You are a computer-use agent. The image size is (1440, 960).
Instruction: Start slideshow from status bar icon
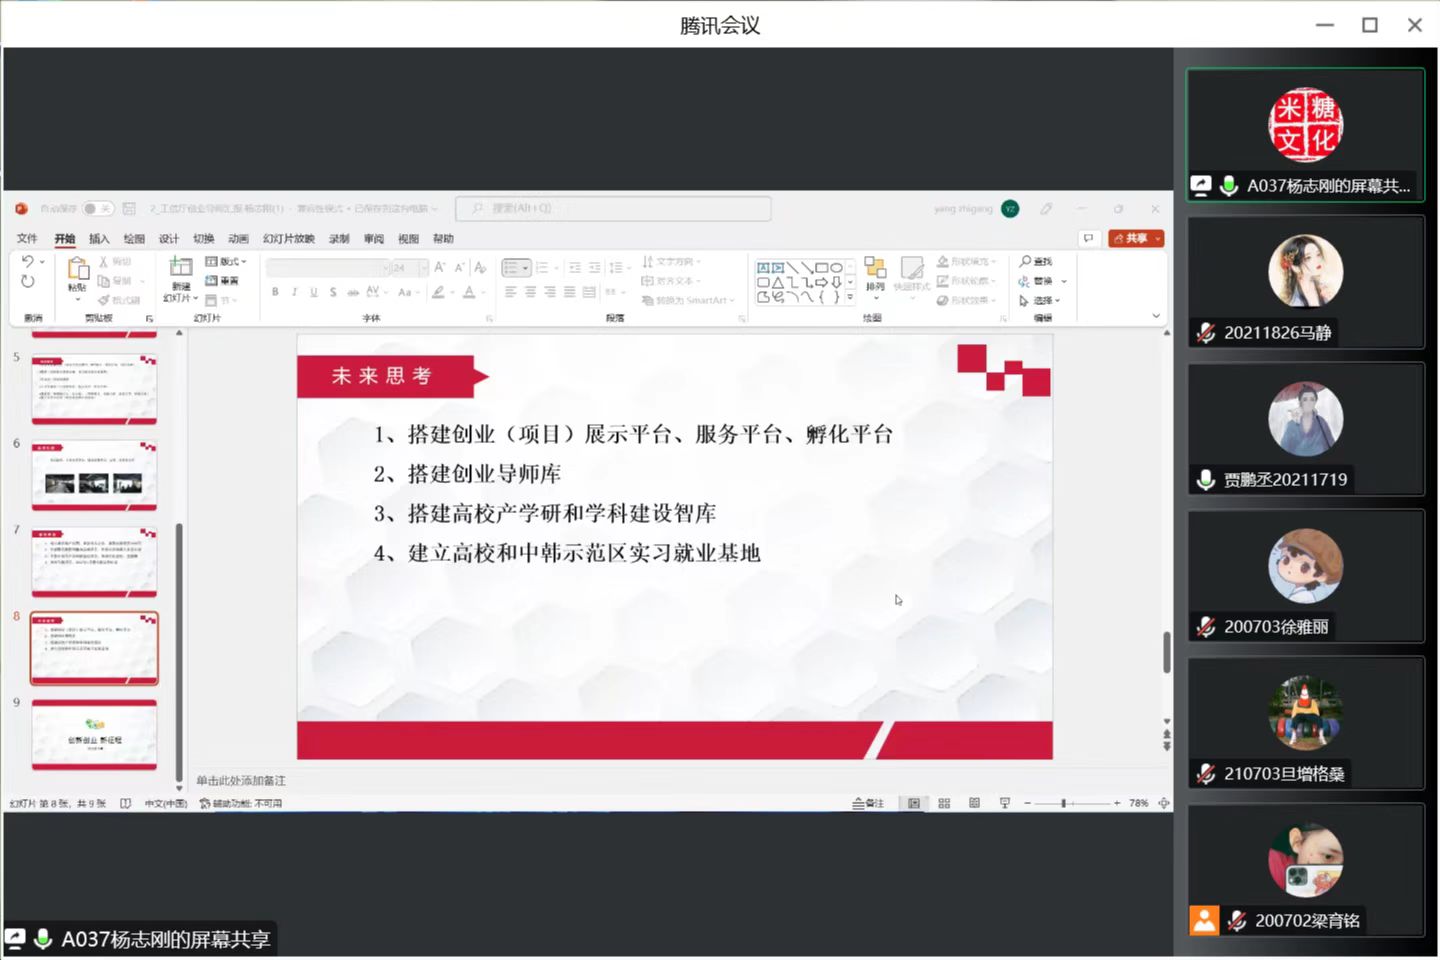[x=1005, y=803]
